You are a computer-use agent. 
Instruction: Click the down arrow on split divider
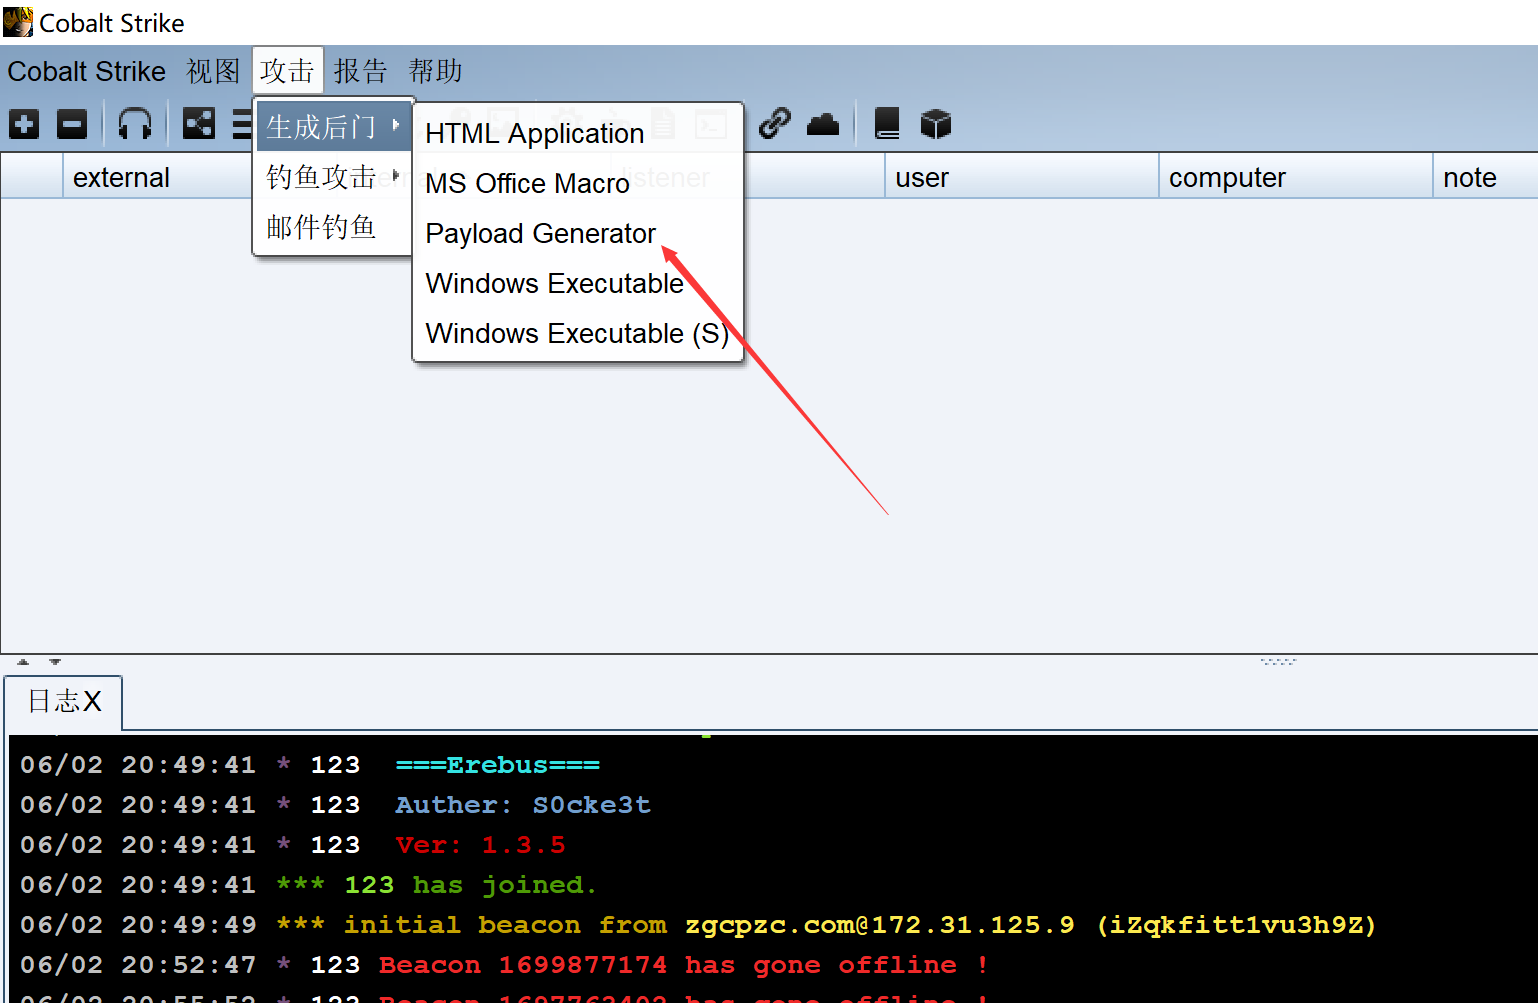(x=55, y=662)
